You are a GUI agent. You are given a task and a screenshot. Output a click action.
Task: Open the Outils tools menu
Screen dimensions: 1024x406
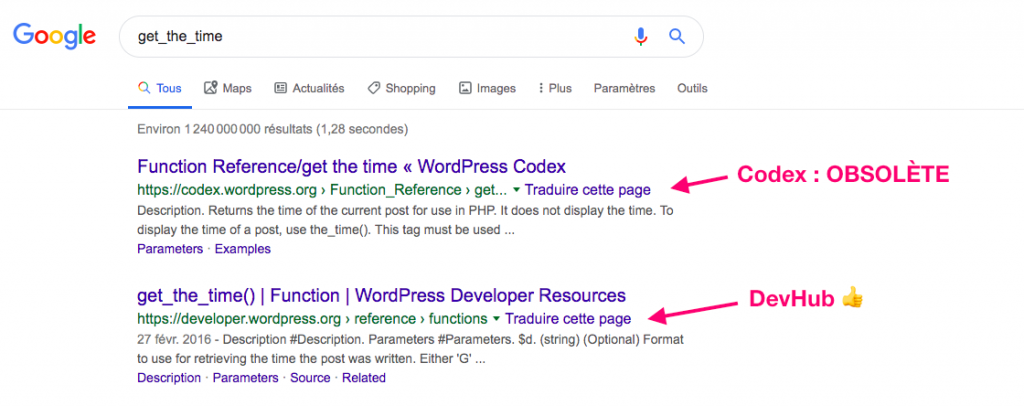pyautogui.click(x=692, y=88)
